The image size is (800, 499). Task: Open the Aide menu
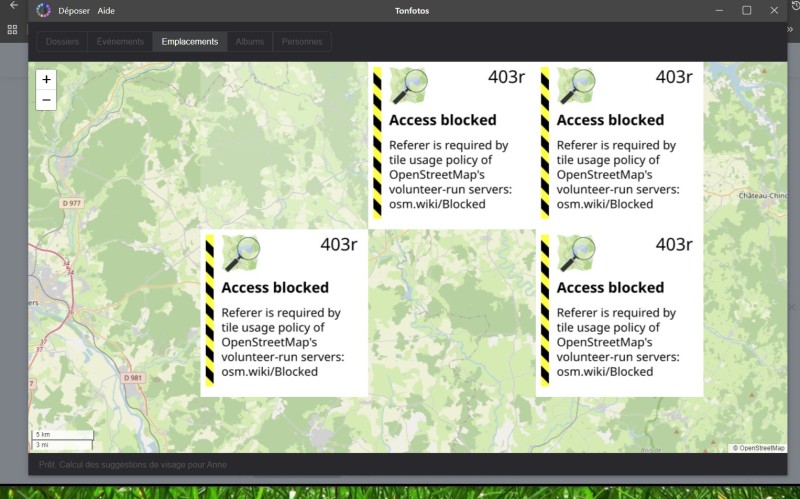(106, 11)
